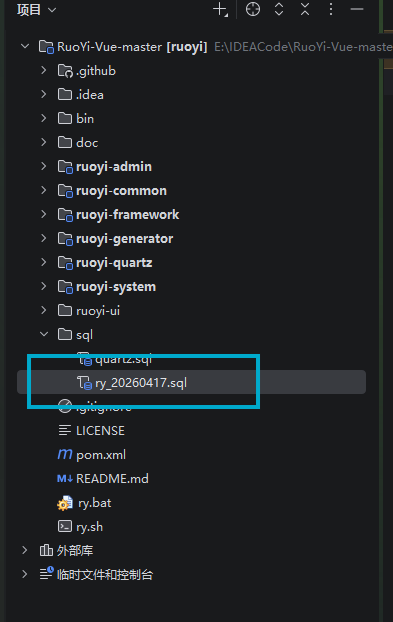The width and height of the screenshot is (393, 622).
Task: Select the LICENSE file
Action: [x=100, y=430]
